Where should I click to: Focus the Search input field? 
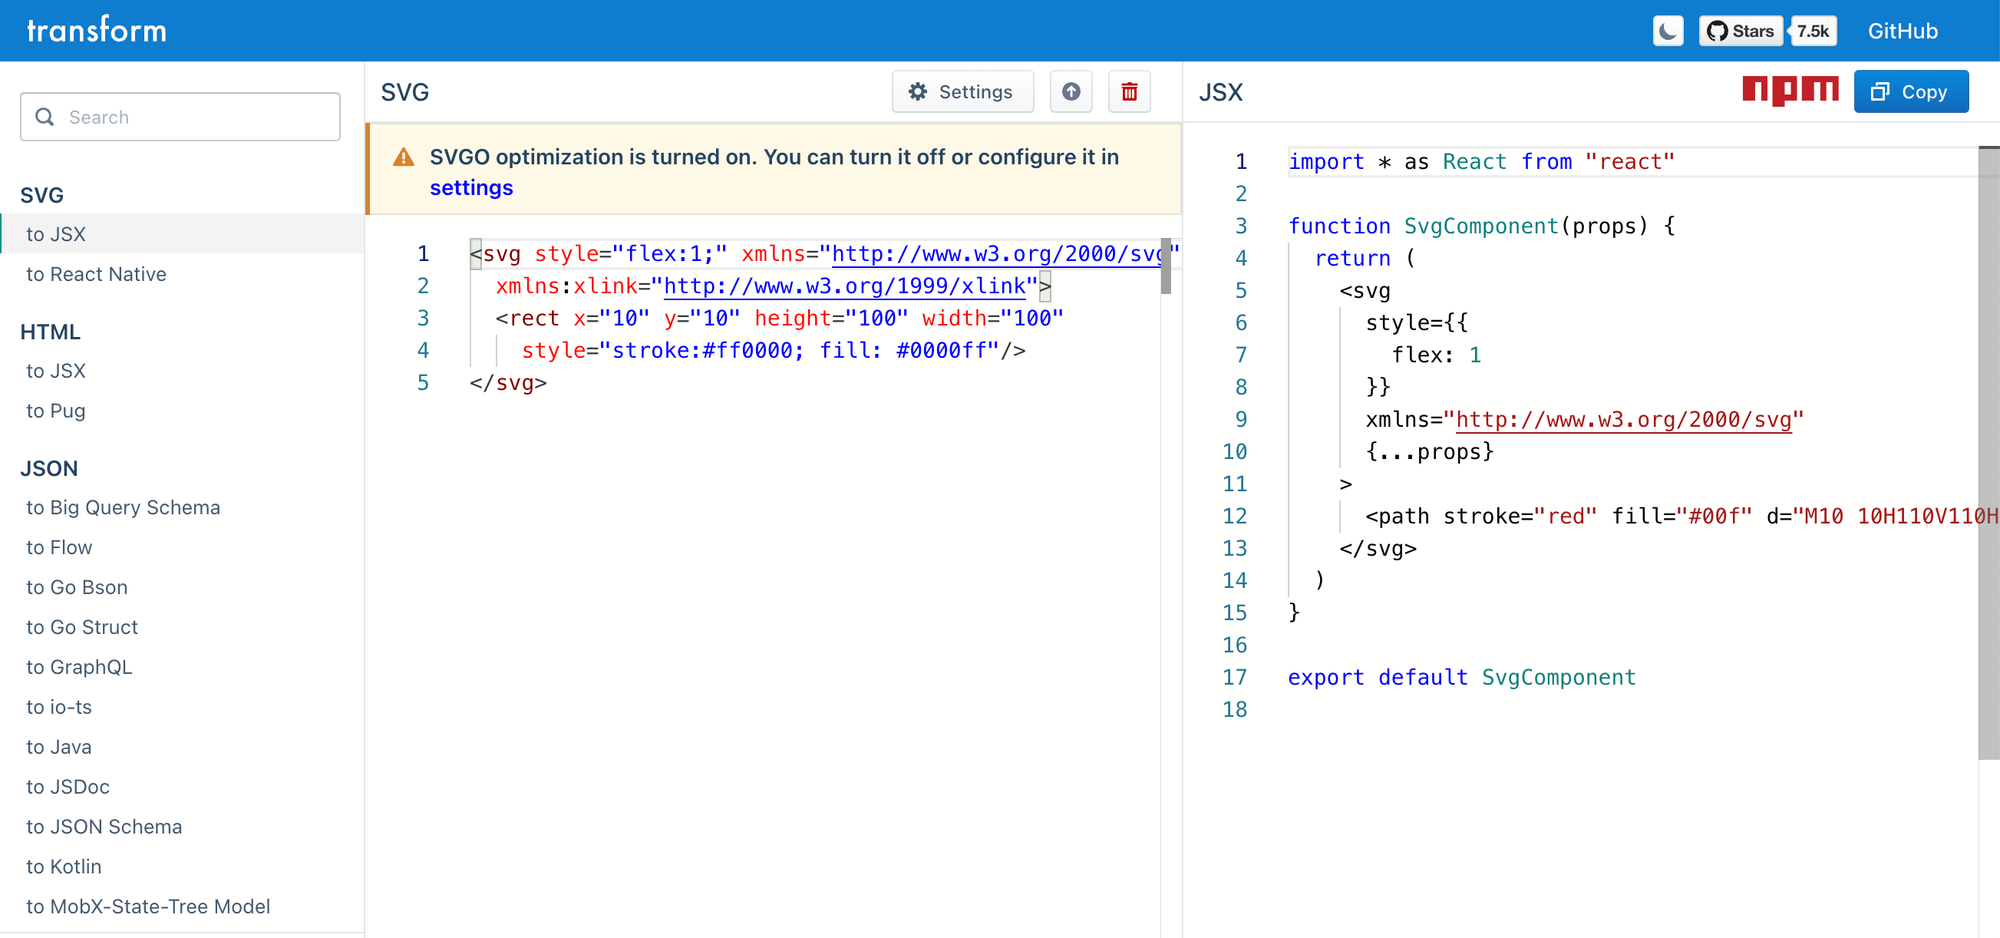[x=180, y=117]
